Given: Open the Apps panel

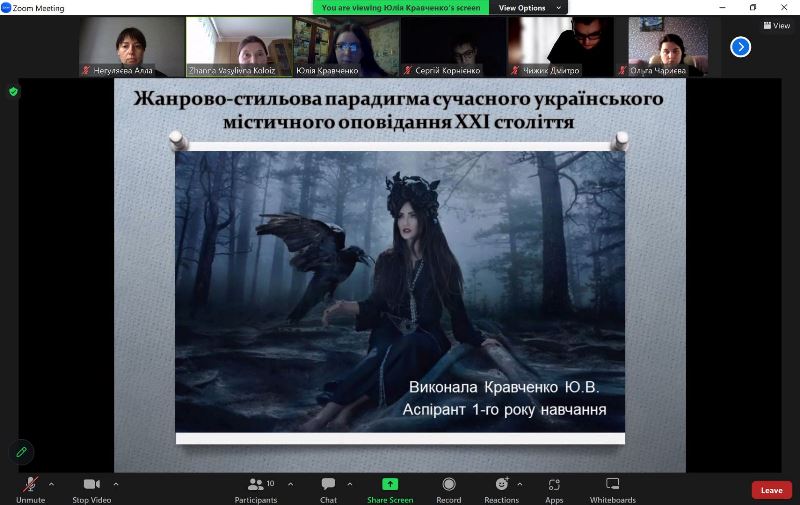Looking at the screenshot, I should click(554, 488).
